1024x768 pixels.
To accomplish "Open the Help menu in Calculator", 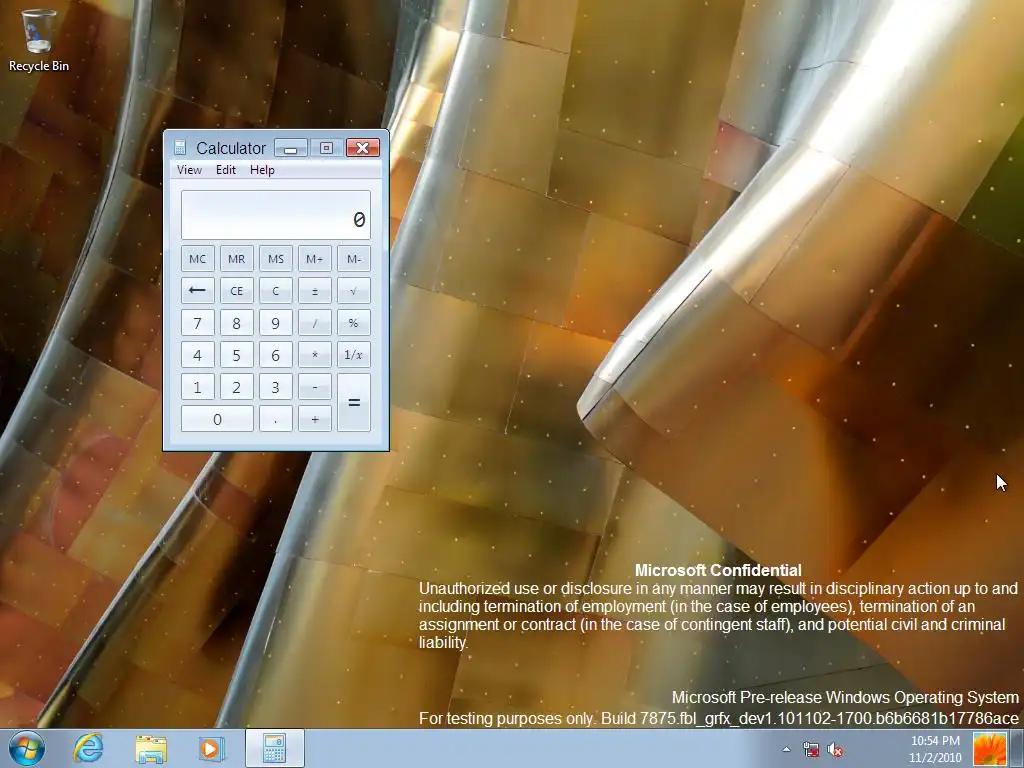I will point(263,170).
